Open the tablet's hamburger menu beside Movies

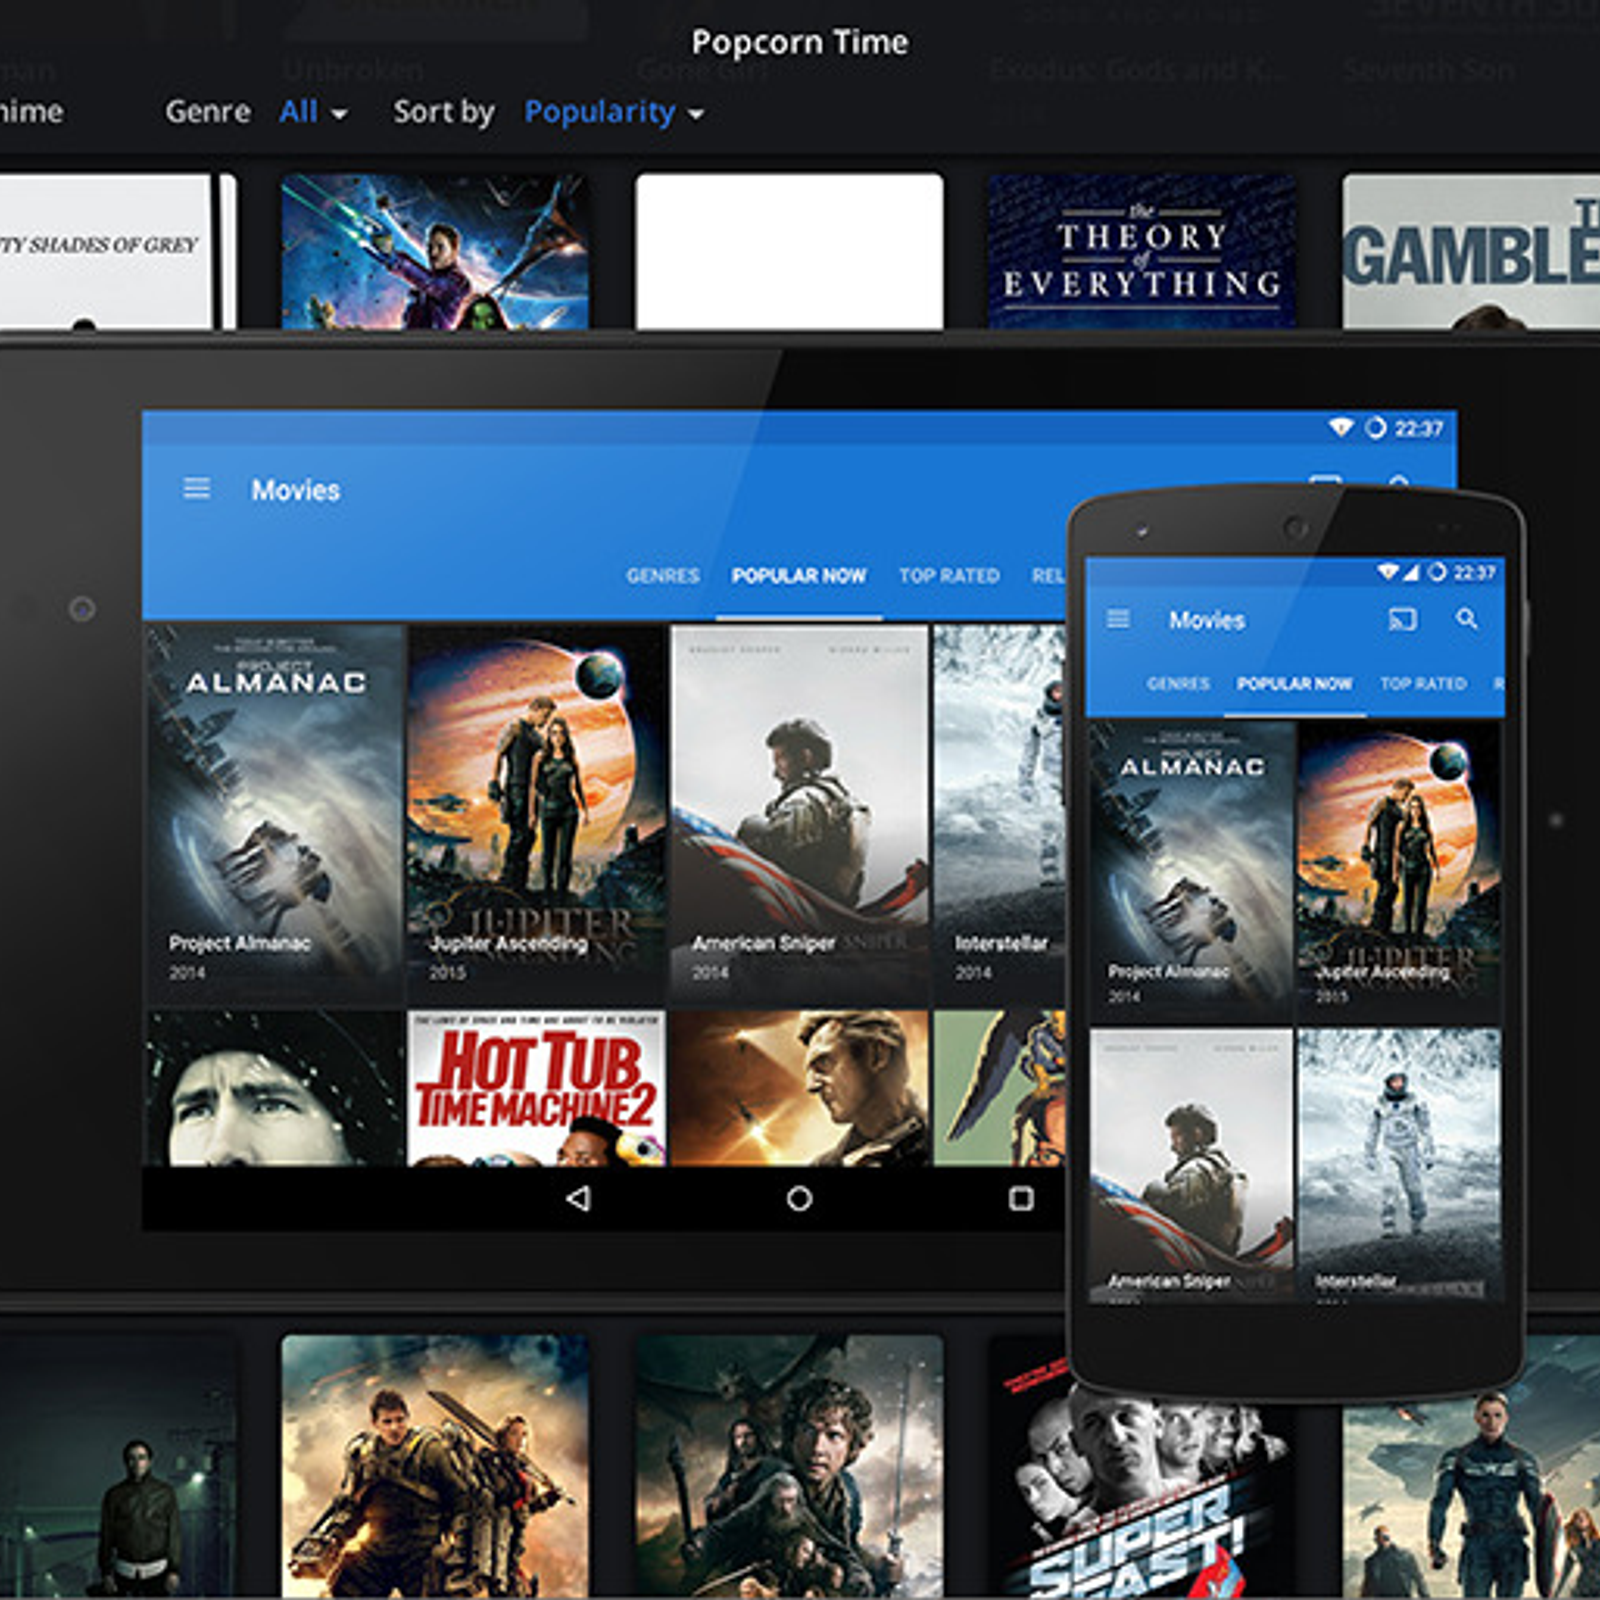[197, 488]
